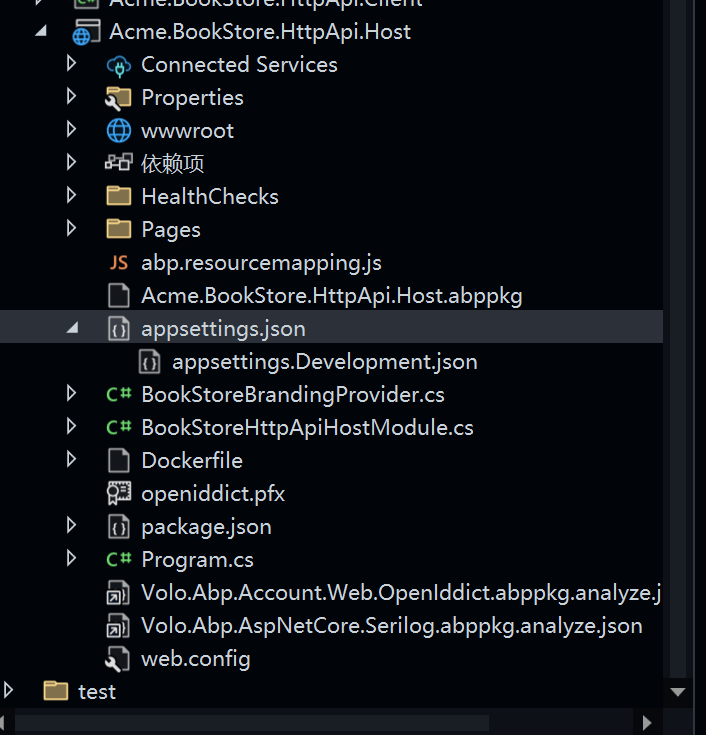Viewport: 706px width, 735px height.
Task: Select appsettings.Development.json file
Action: click(324, 362)
